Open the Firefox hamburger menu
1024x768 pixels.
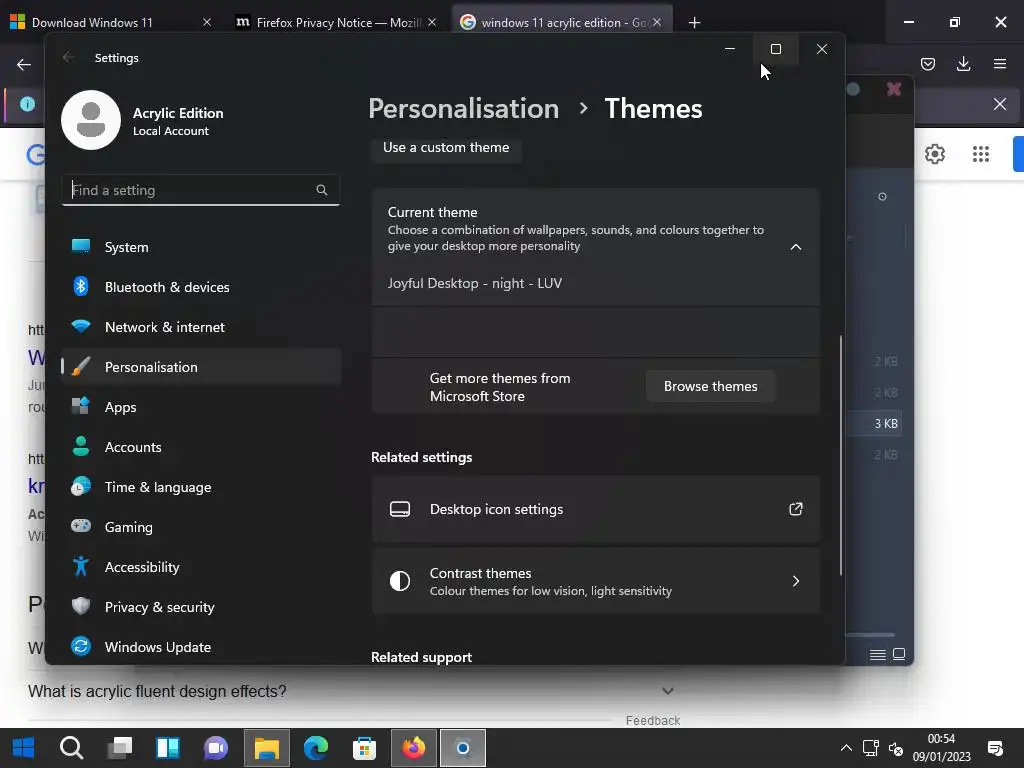coord(1000,64)
